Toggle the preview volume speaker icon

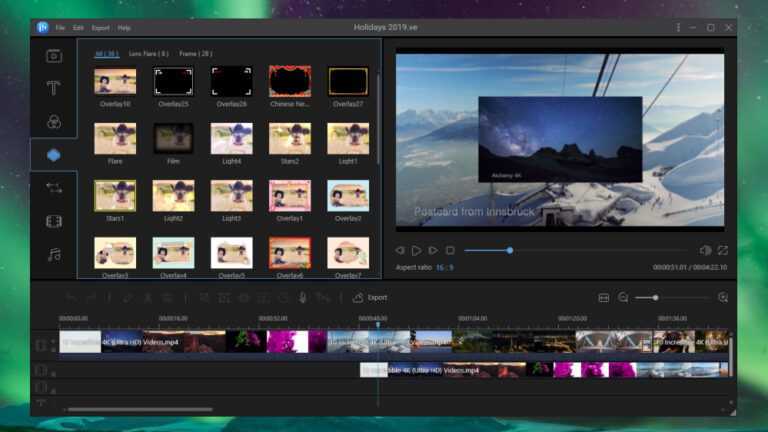click(x=705, y=250)
